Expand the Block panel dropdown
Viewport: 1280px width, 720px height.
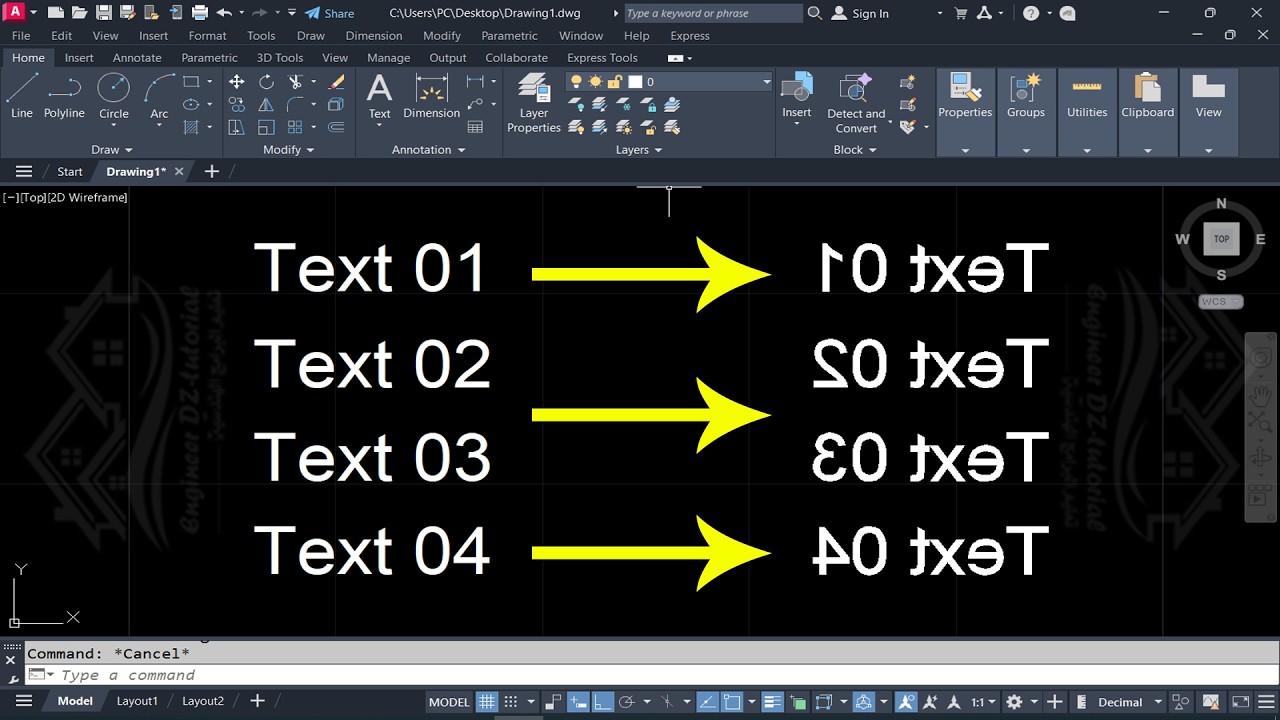(x=855, y=150)
